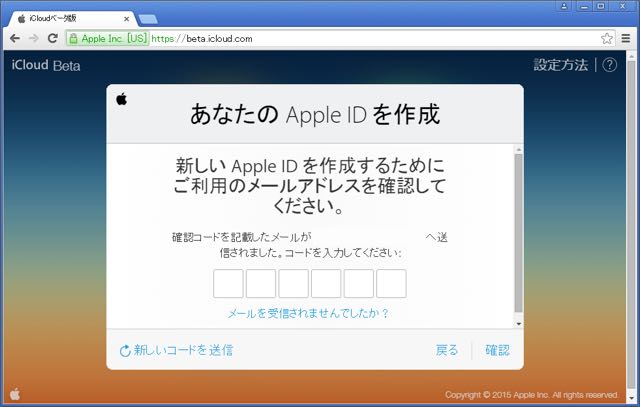
Task: Open the 設定方法 link
Action: (x=561, y=65)
